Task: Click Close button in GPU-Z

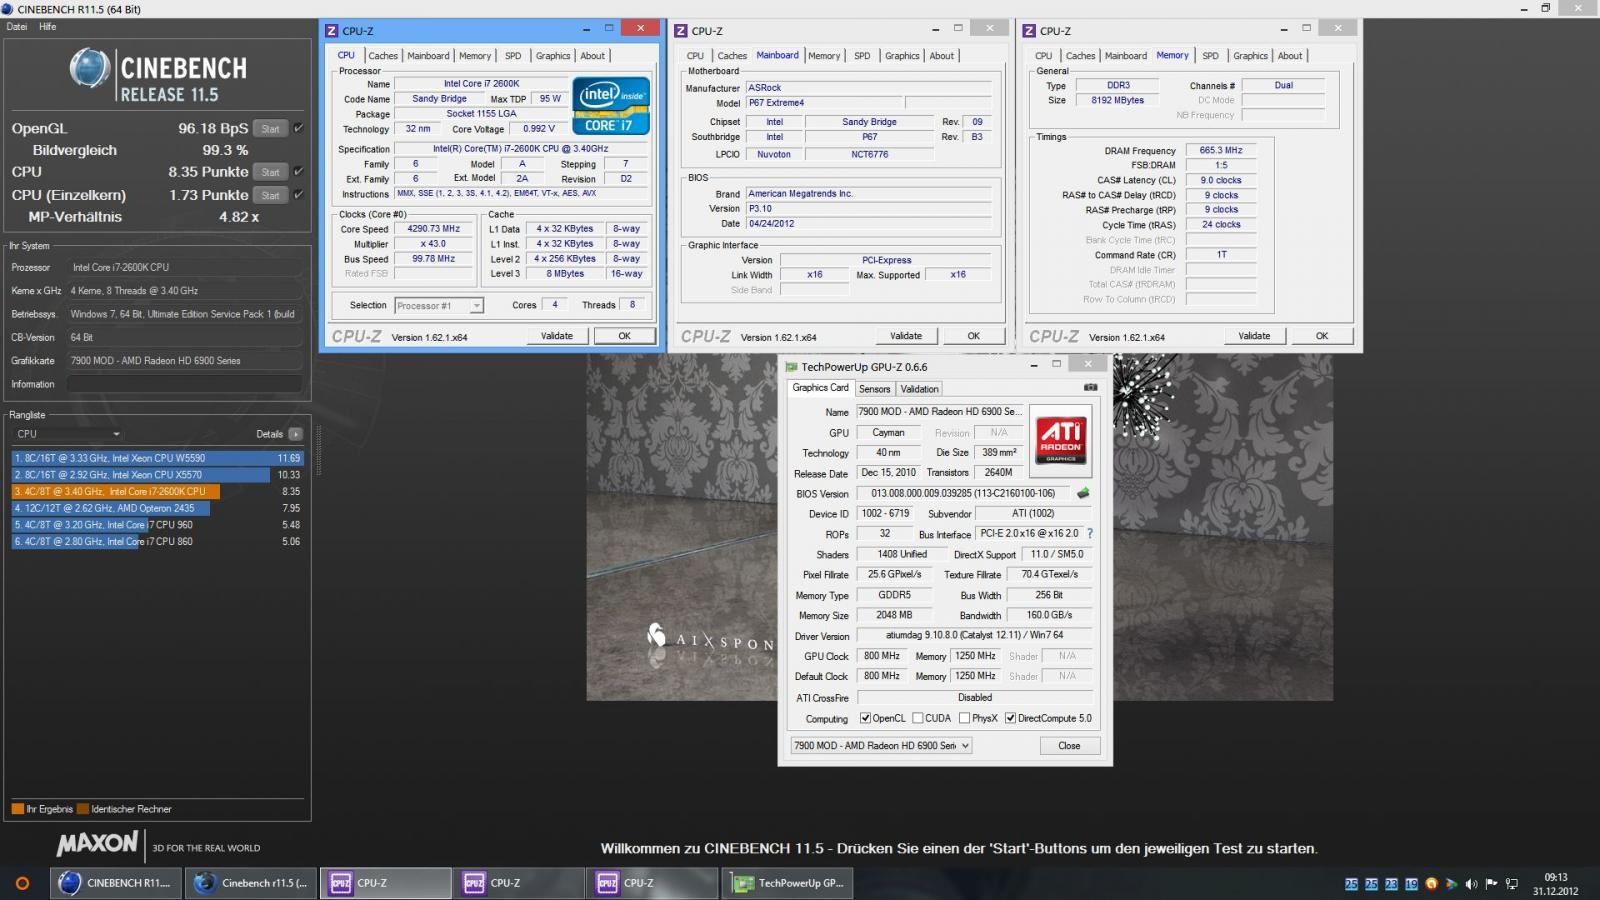Action: [x=1069, y=746]
